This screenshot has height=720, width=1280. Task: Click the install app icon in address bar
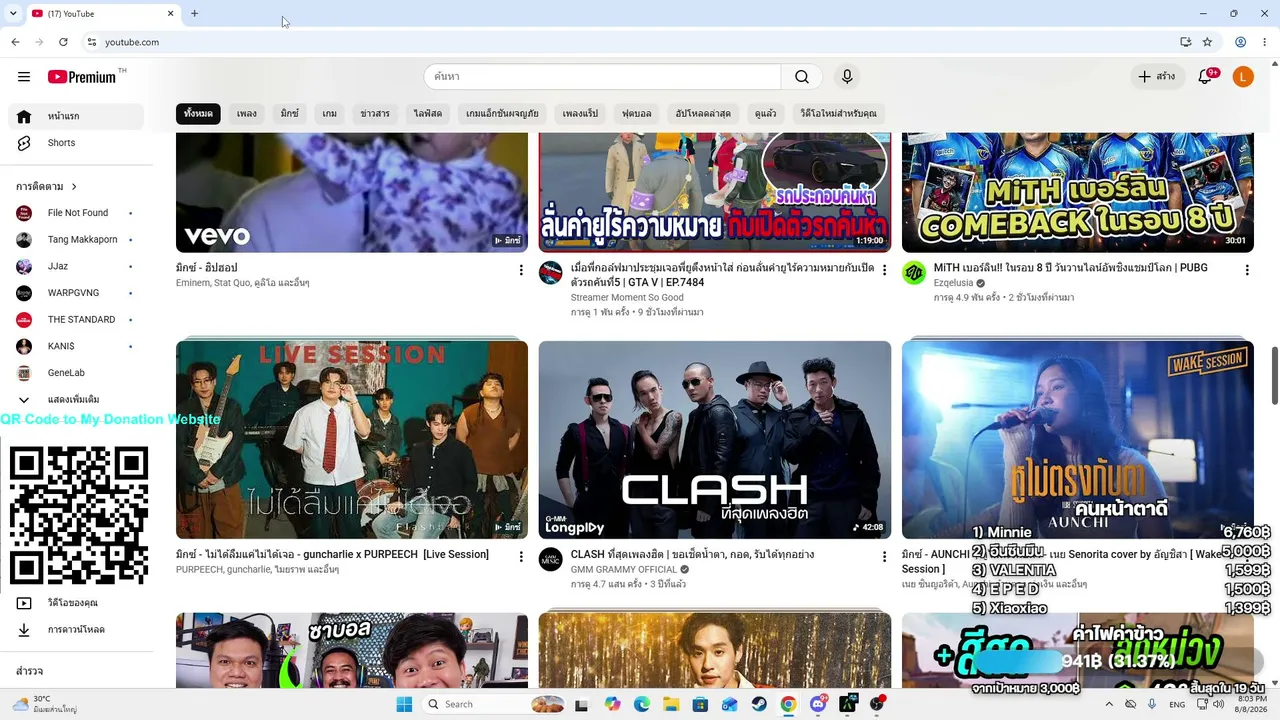point(1185,42)
